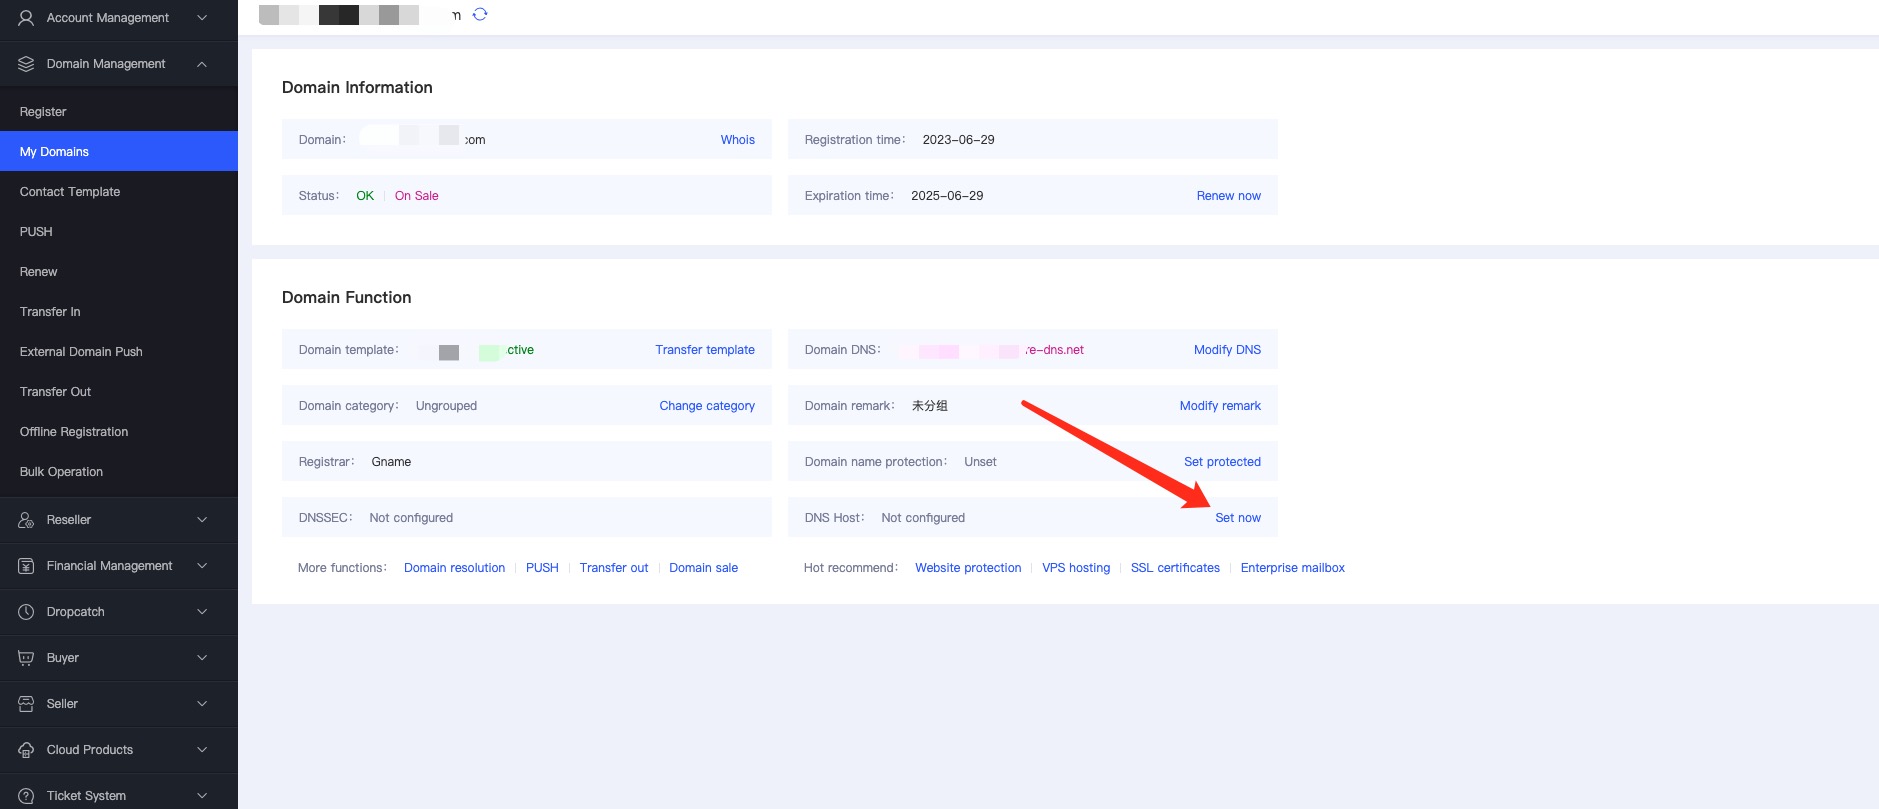Screen dimensions: 1879x809
Task: Click the refresh icon beside the domain title
Action: (x=480, y=14)
